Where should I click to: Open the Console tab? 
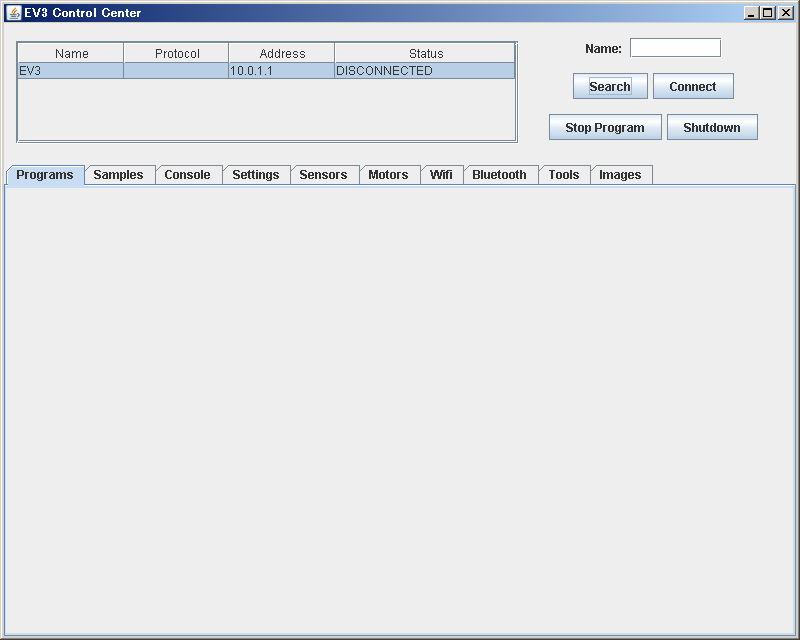pos(188,175)
